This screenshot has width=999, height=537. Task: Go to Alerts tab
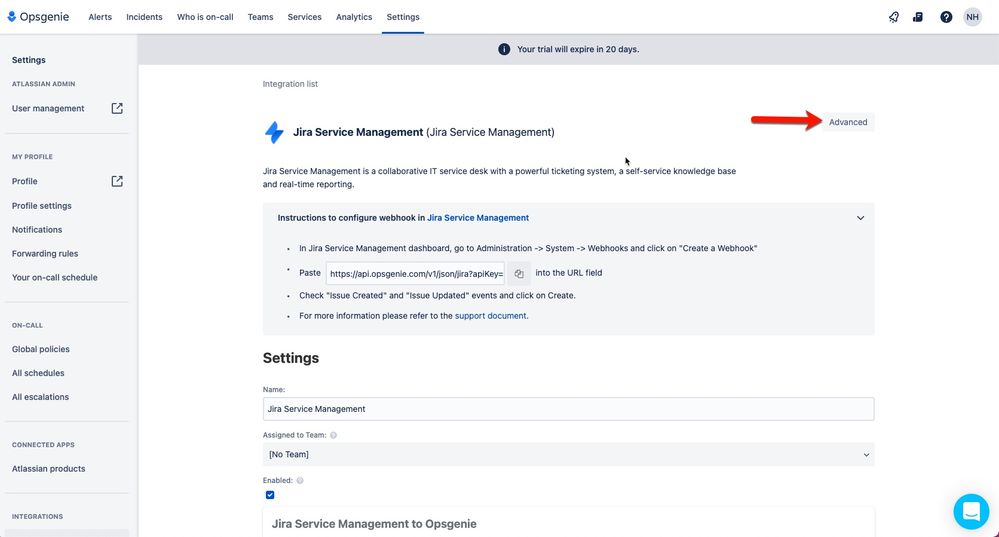[x=100, y=17]
